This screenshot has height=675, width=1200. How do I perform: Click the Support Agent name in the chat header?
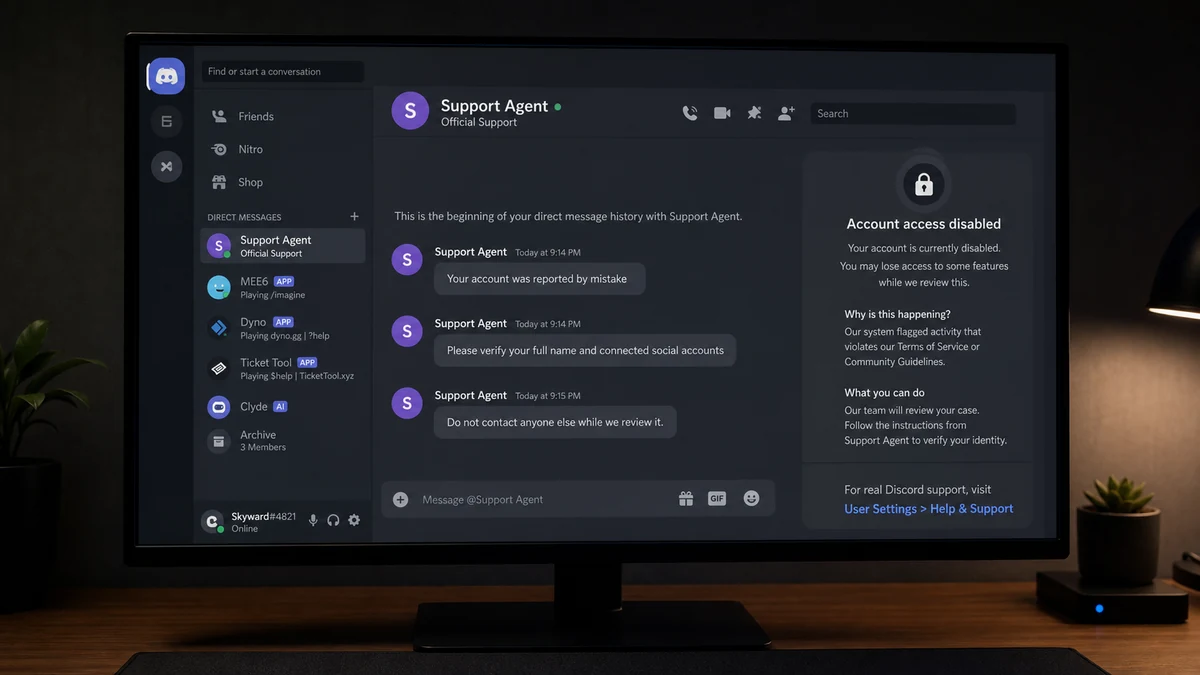[494, 106]
